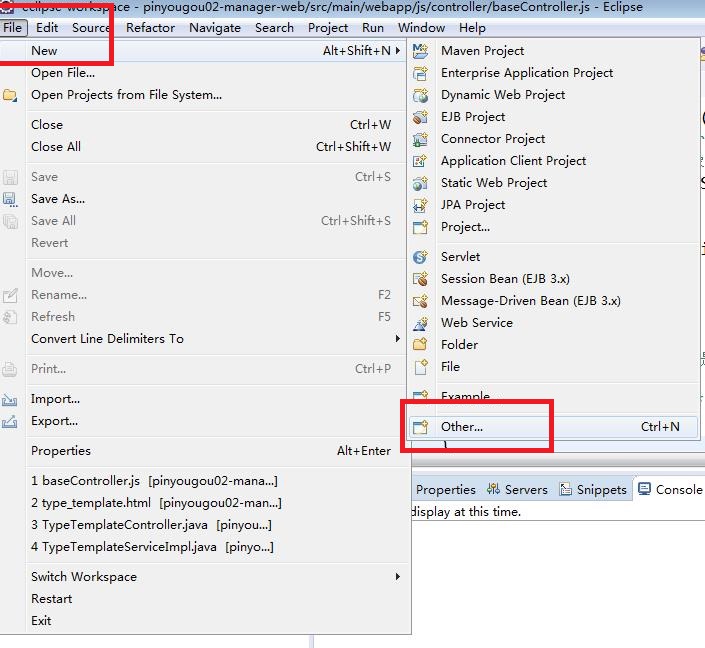705x648 pixels.
Task: Click the Web Service icon
Action: 420,323
